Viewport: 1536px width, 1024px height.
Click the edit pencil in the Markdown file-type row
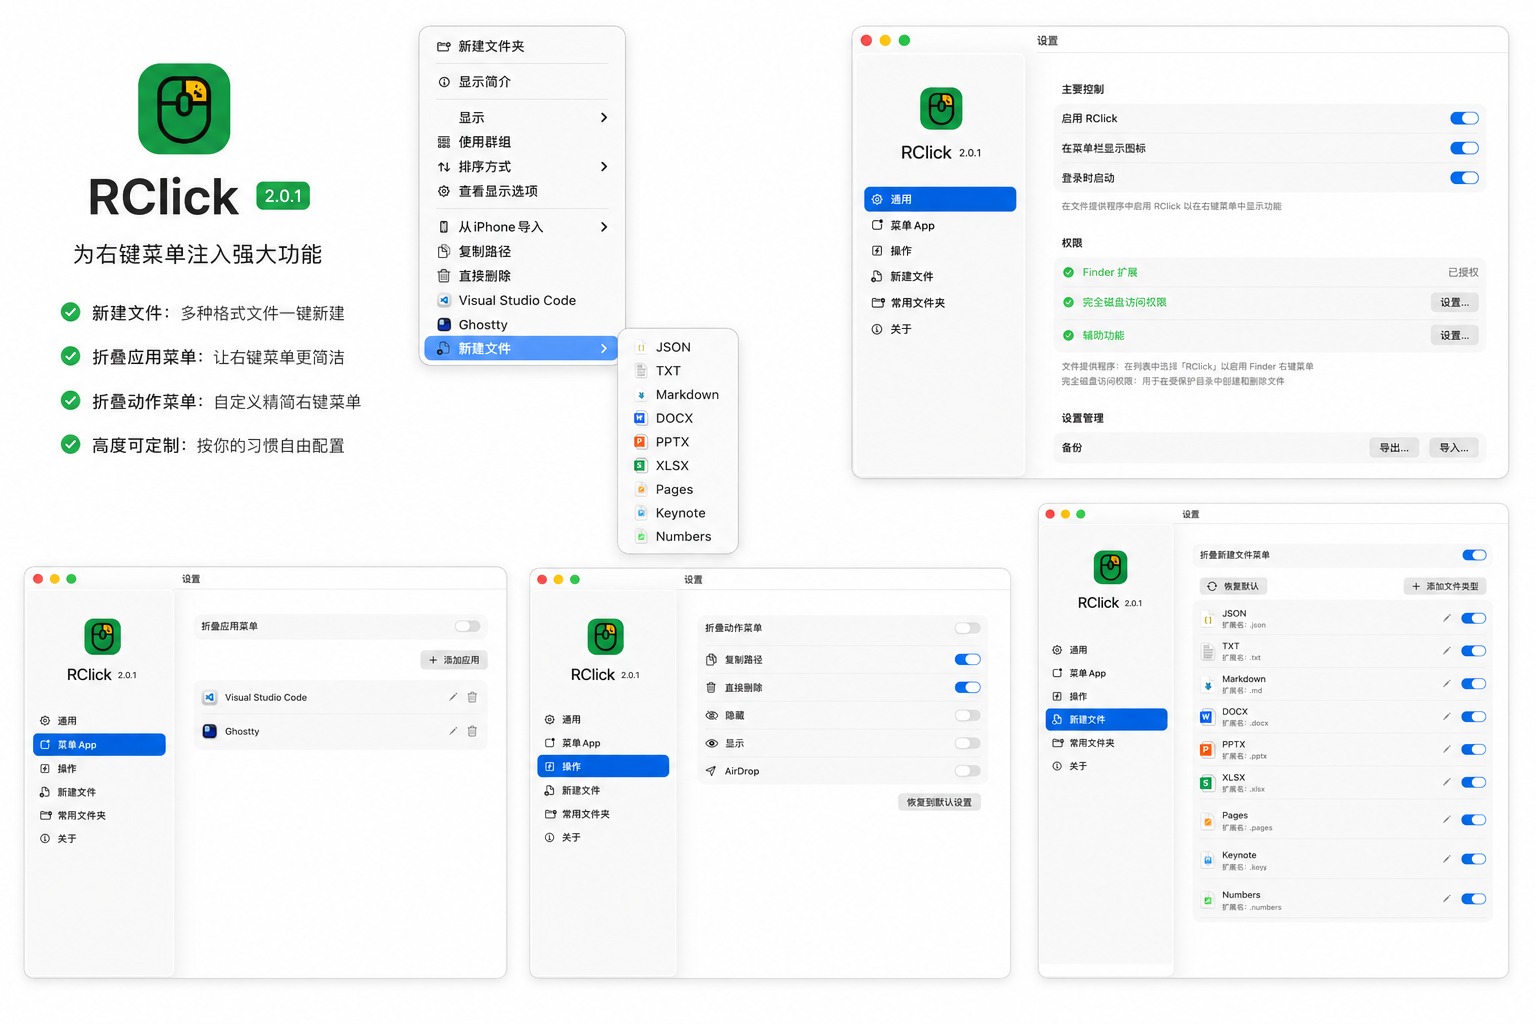tap(1446, 684)
